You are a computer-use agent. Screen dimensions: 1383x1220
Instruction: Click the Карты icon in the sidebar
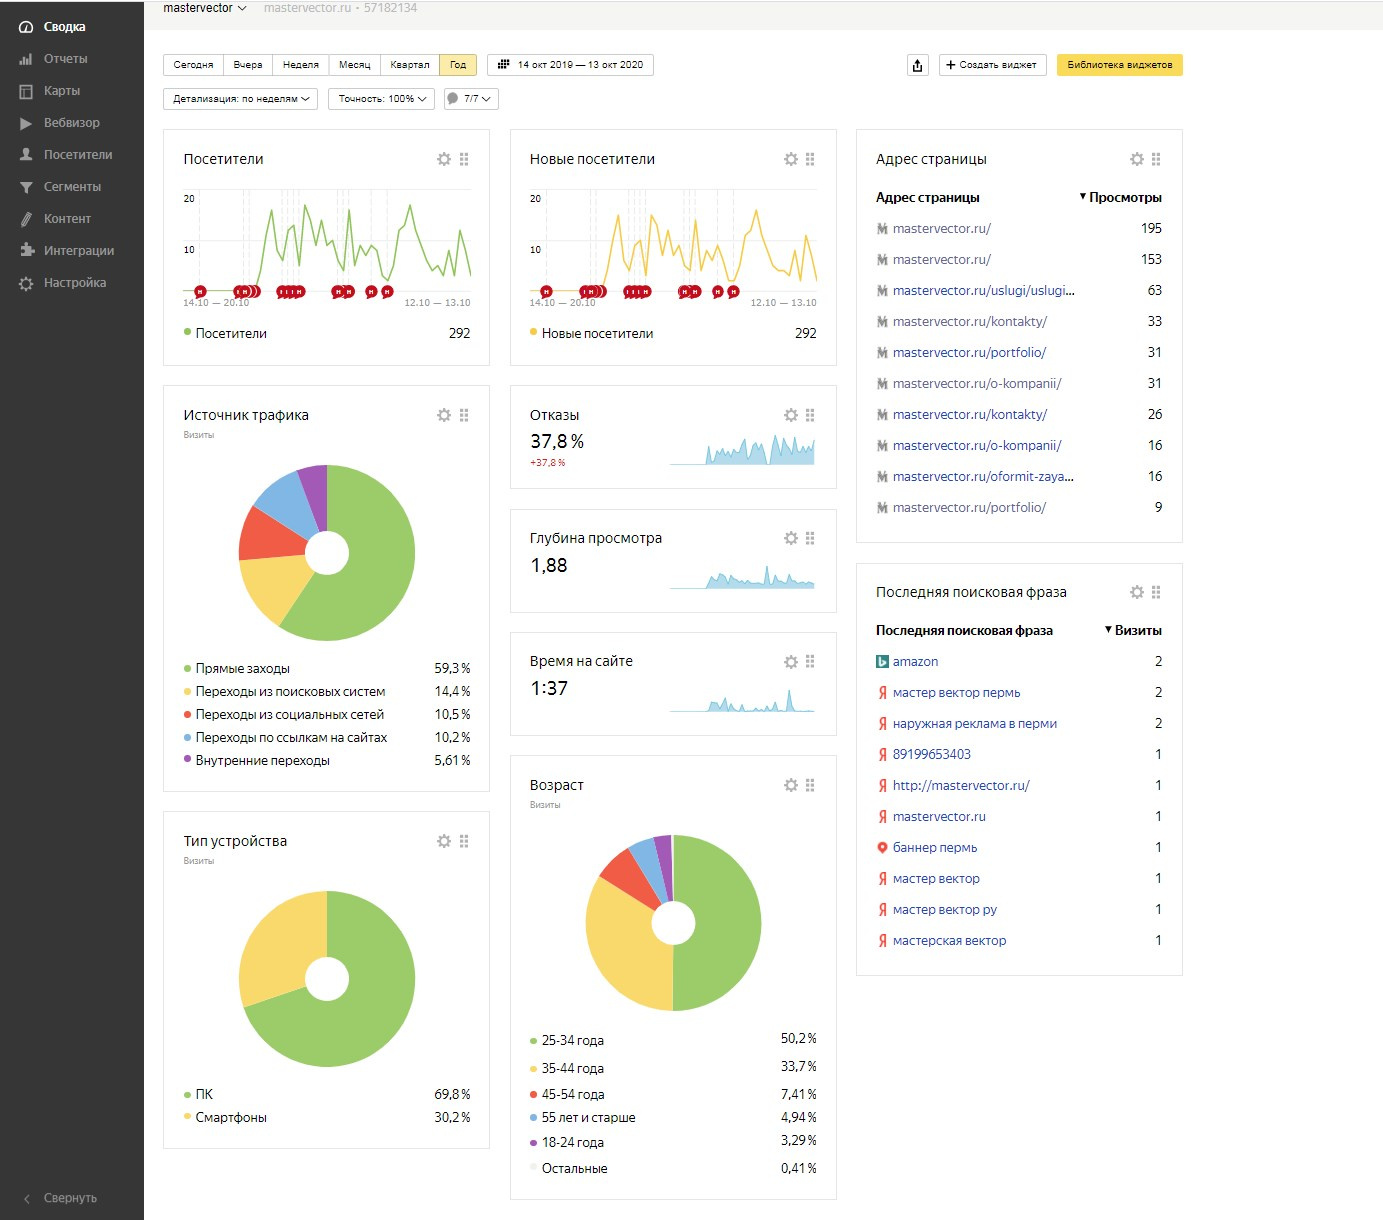[26, 91]
